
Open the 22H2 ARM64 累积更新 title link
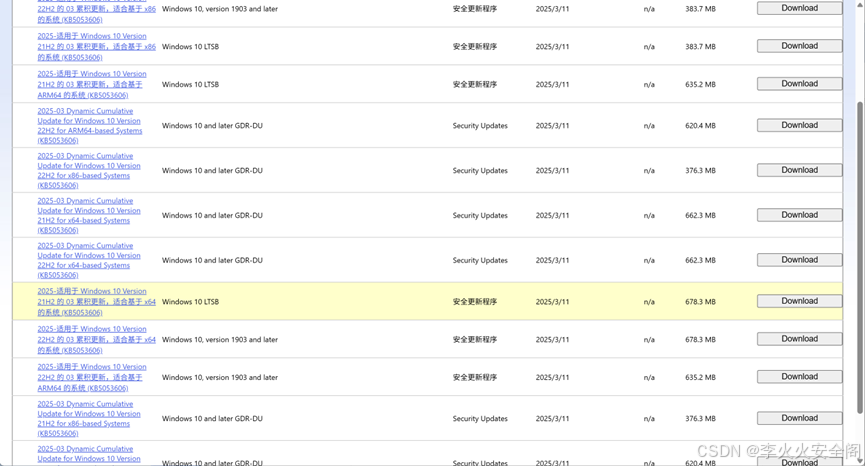pyautogui.click(x=92, y=377)
